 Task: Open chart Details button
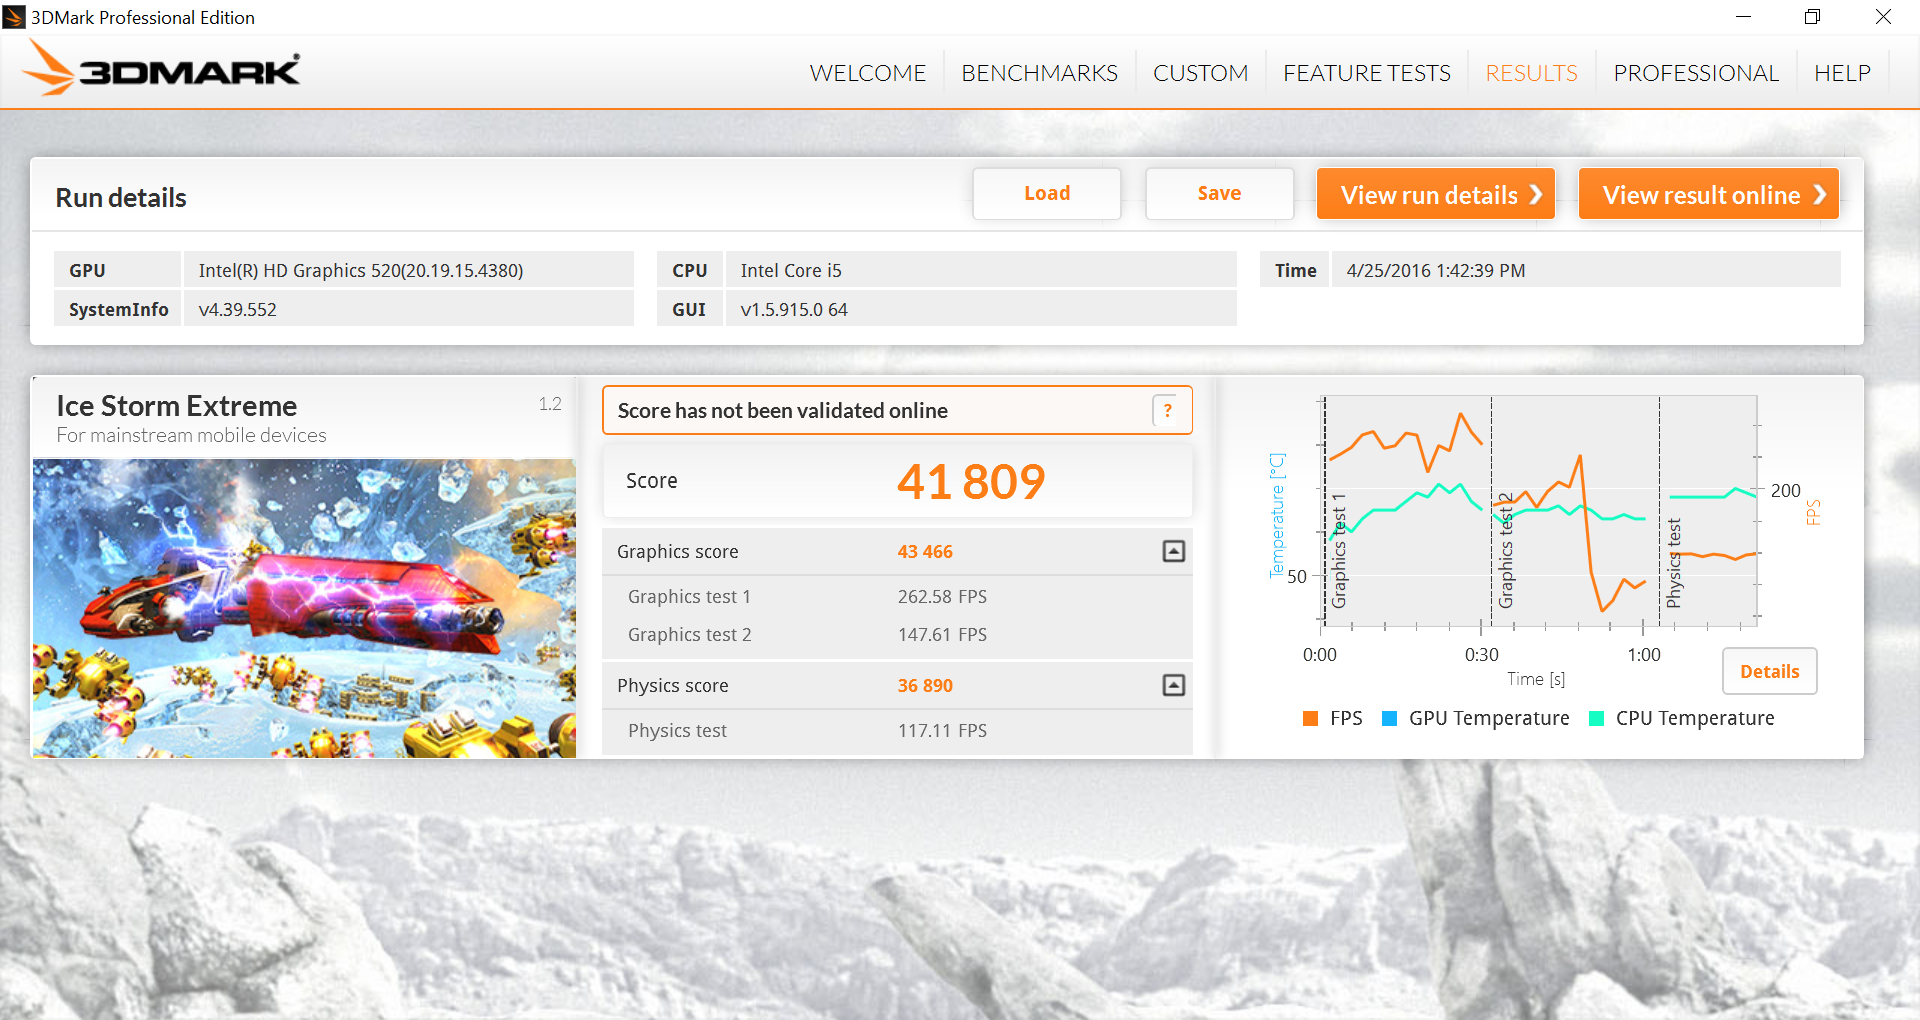pyautogui.click(x=1769, y=671)
